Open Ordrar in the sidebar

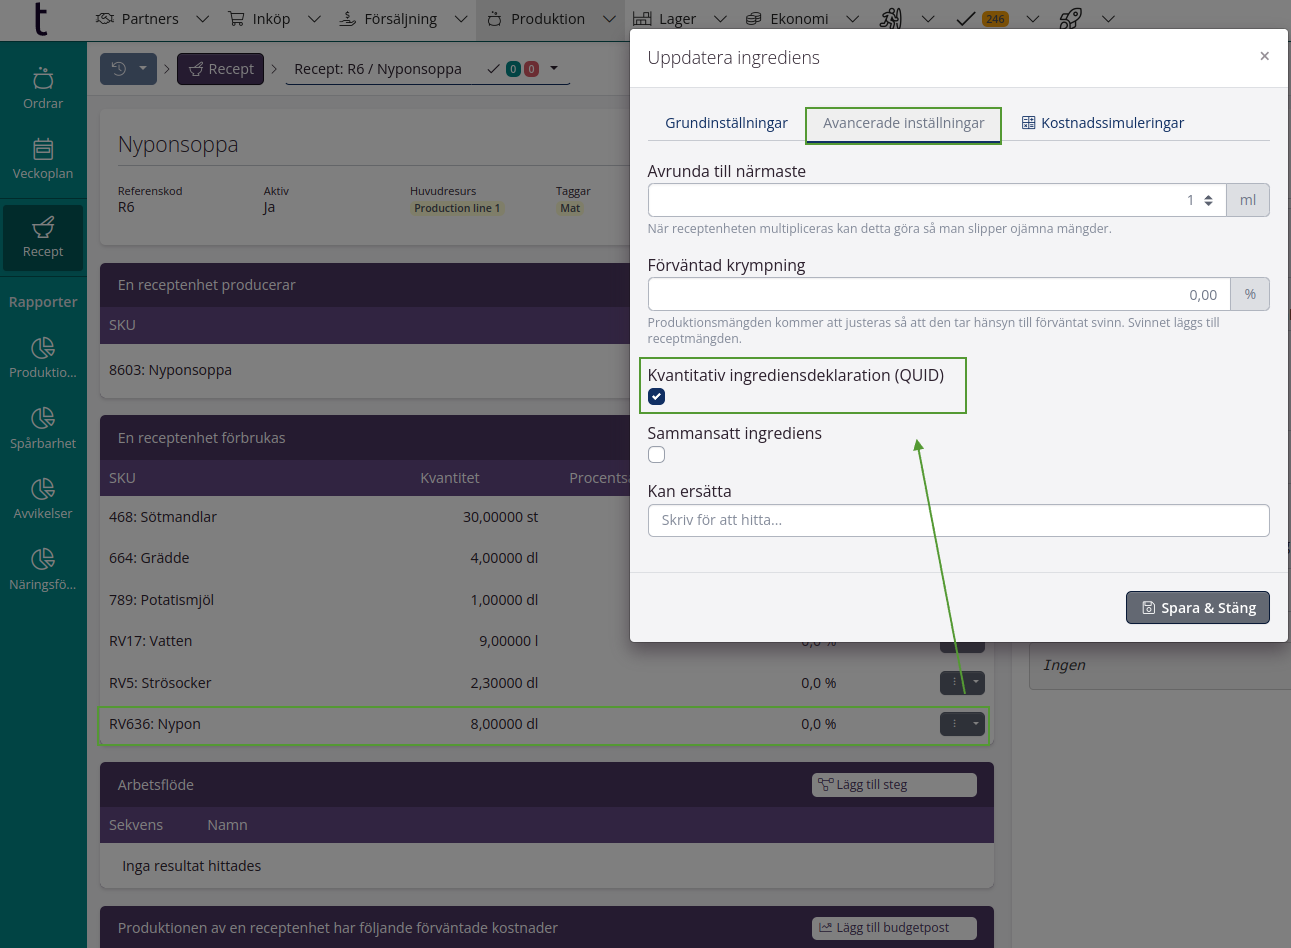43,89
